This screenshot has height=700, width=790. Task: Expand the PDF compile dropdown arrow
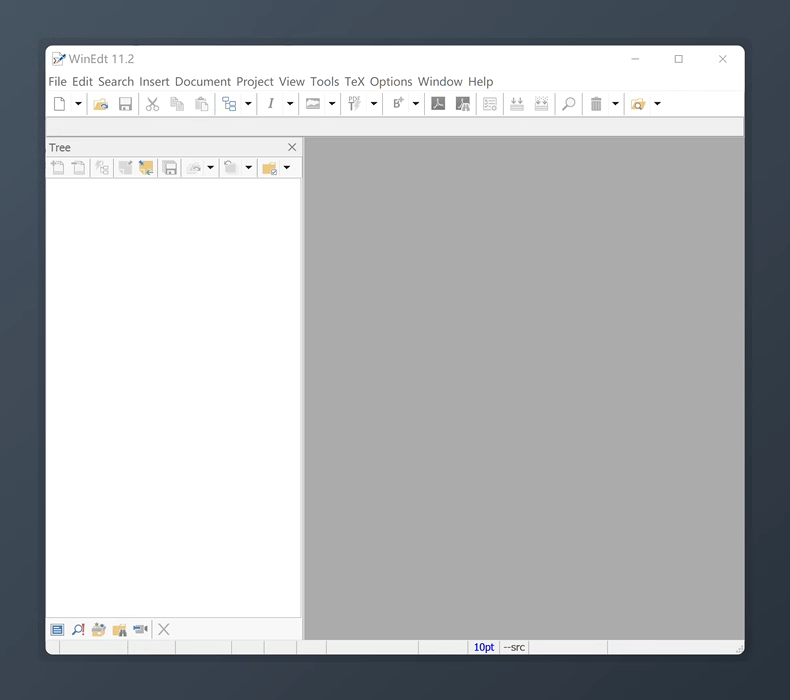click(x=374, y=104)
